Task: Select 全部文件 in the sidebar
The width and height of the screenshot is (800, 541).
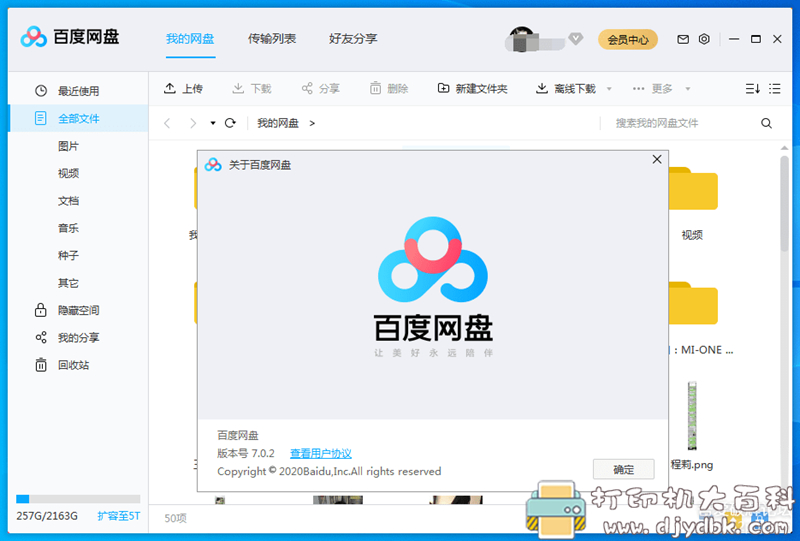Action: click(78, 118)
